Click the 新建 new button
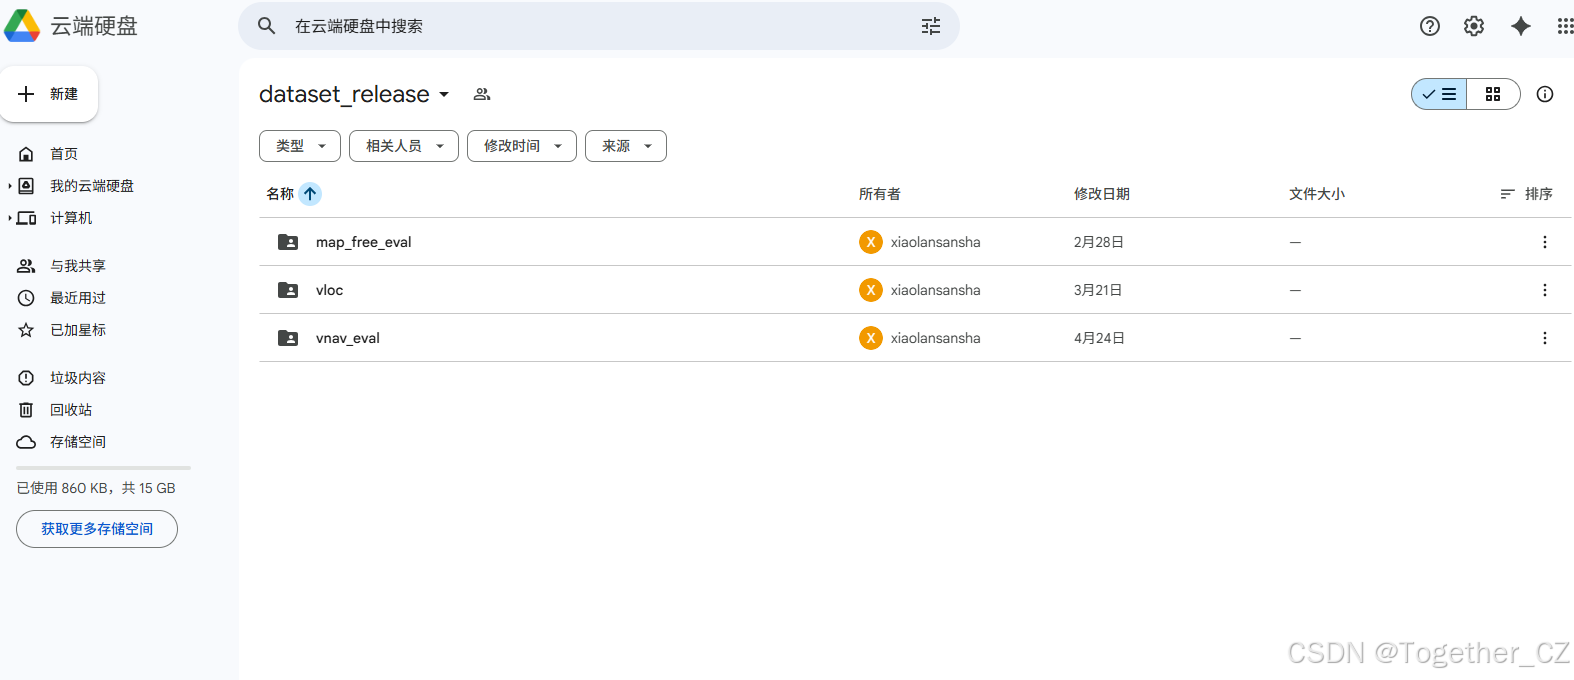This screenshot has height=680, width=1574. [49, 94]
